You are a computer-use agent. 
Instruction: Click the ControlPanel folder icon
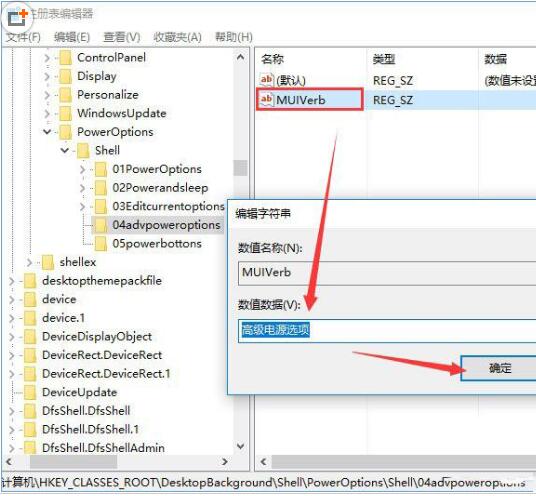click(65, 57)
